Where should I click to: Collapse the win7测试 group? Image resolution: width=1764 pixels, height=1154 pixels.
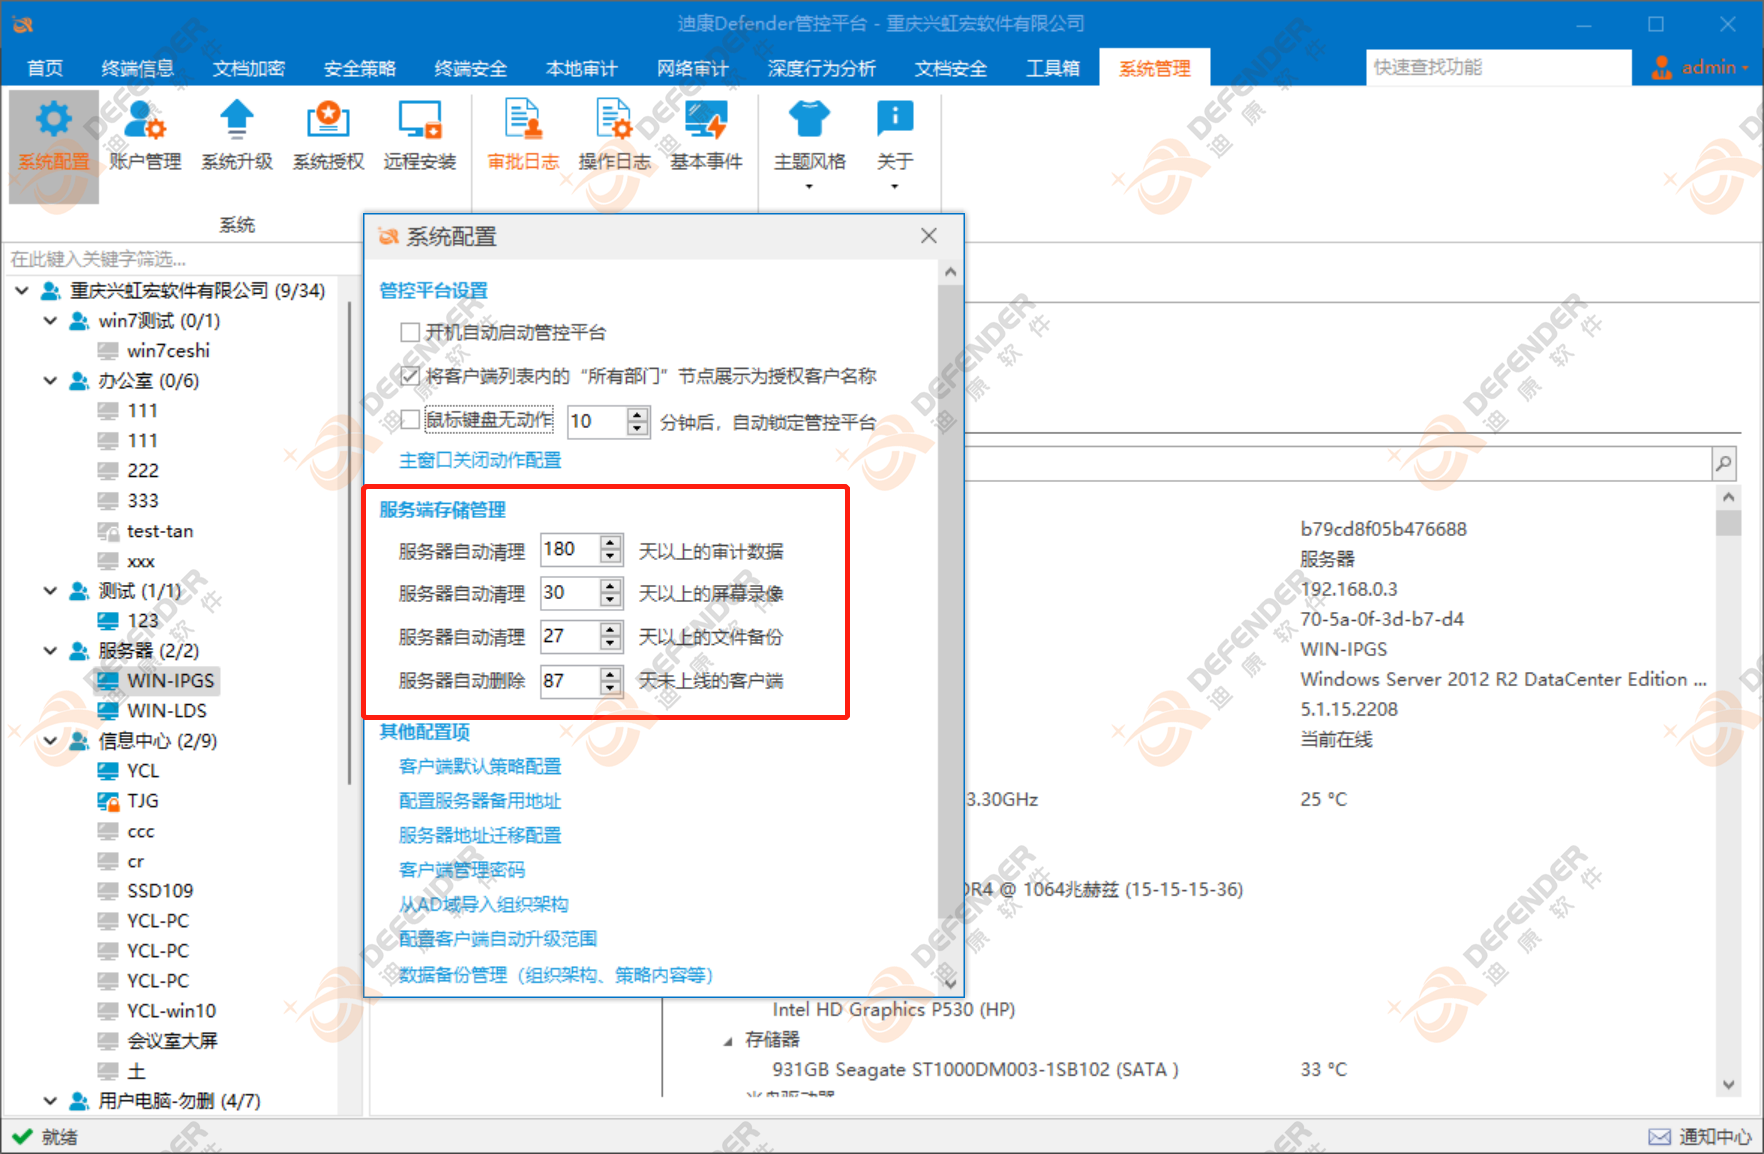click(x=50, y=321)
